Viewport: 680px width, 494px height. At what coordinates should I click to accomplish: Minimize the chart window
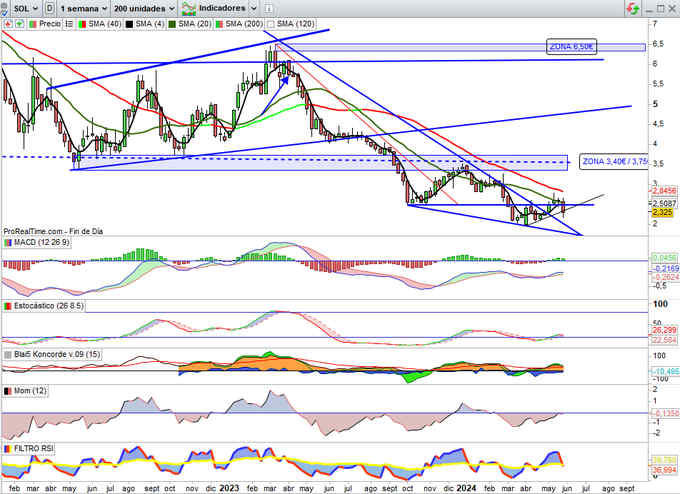pos(649,9)
